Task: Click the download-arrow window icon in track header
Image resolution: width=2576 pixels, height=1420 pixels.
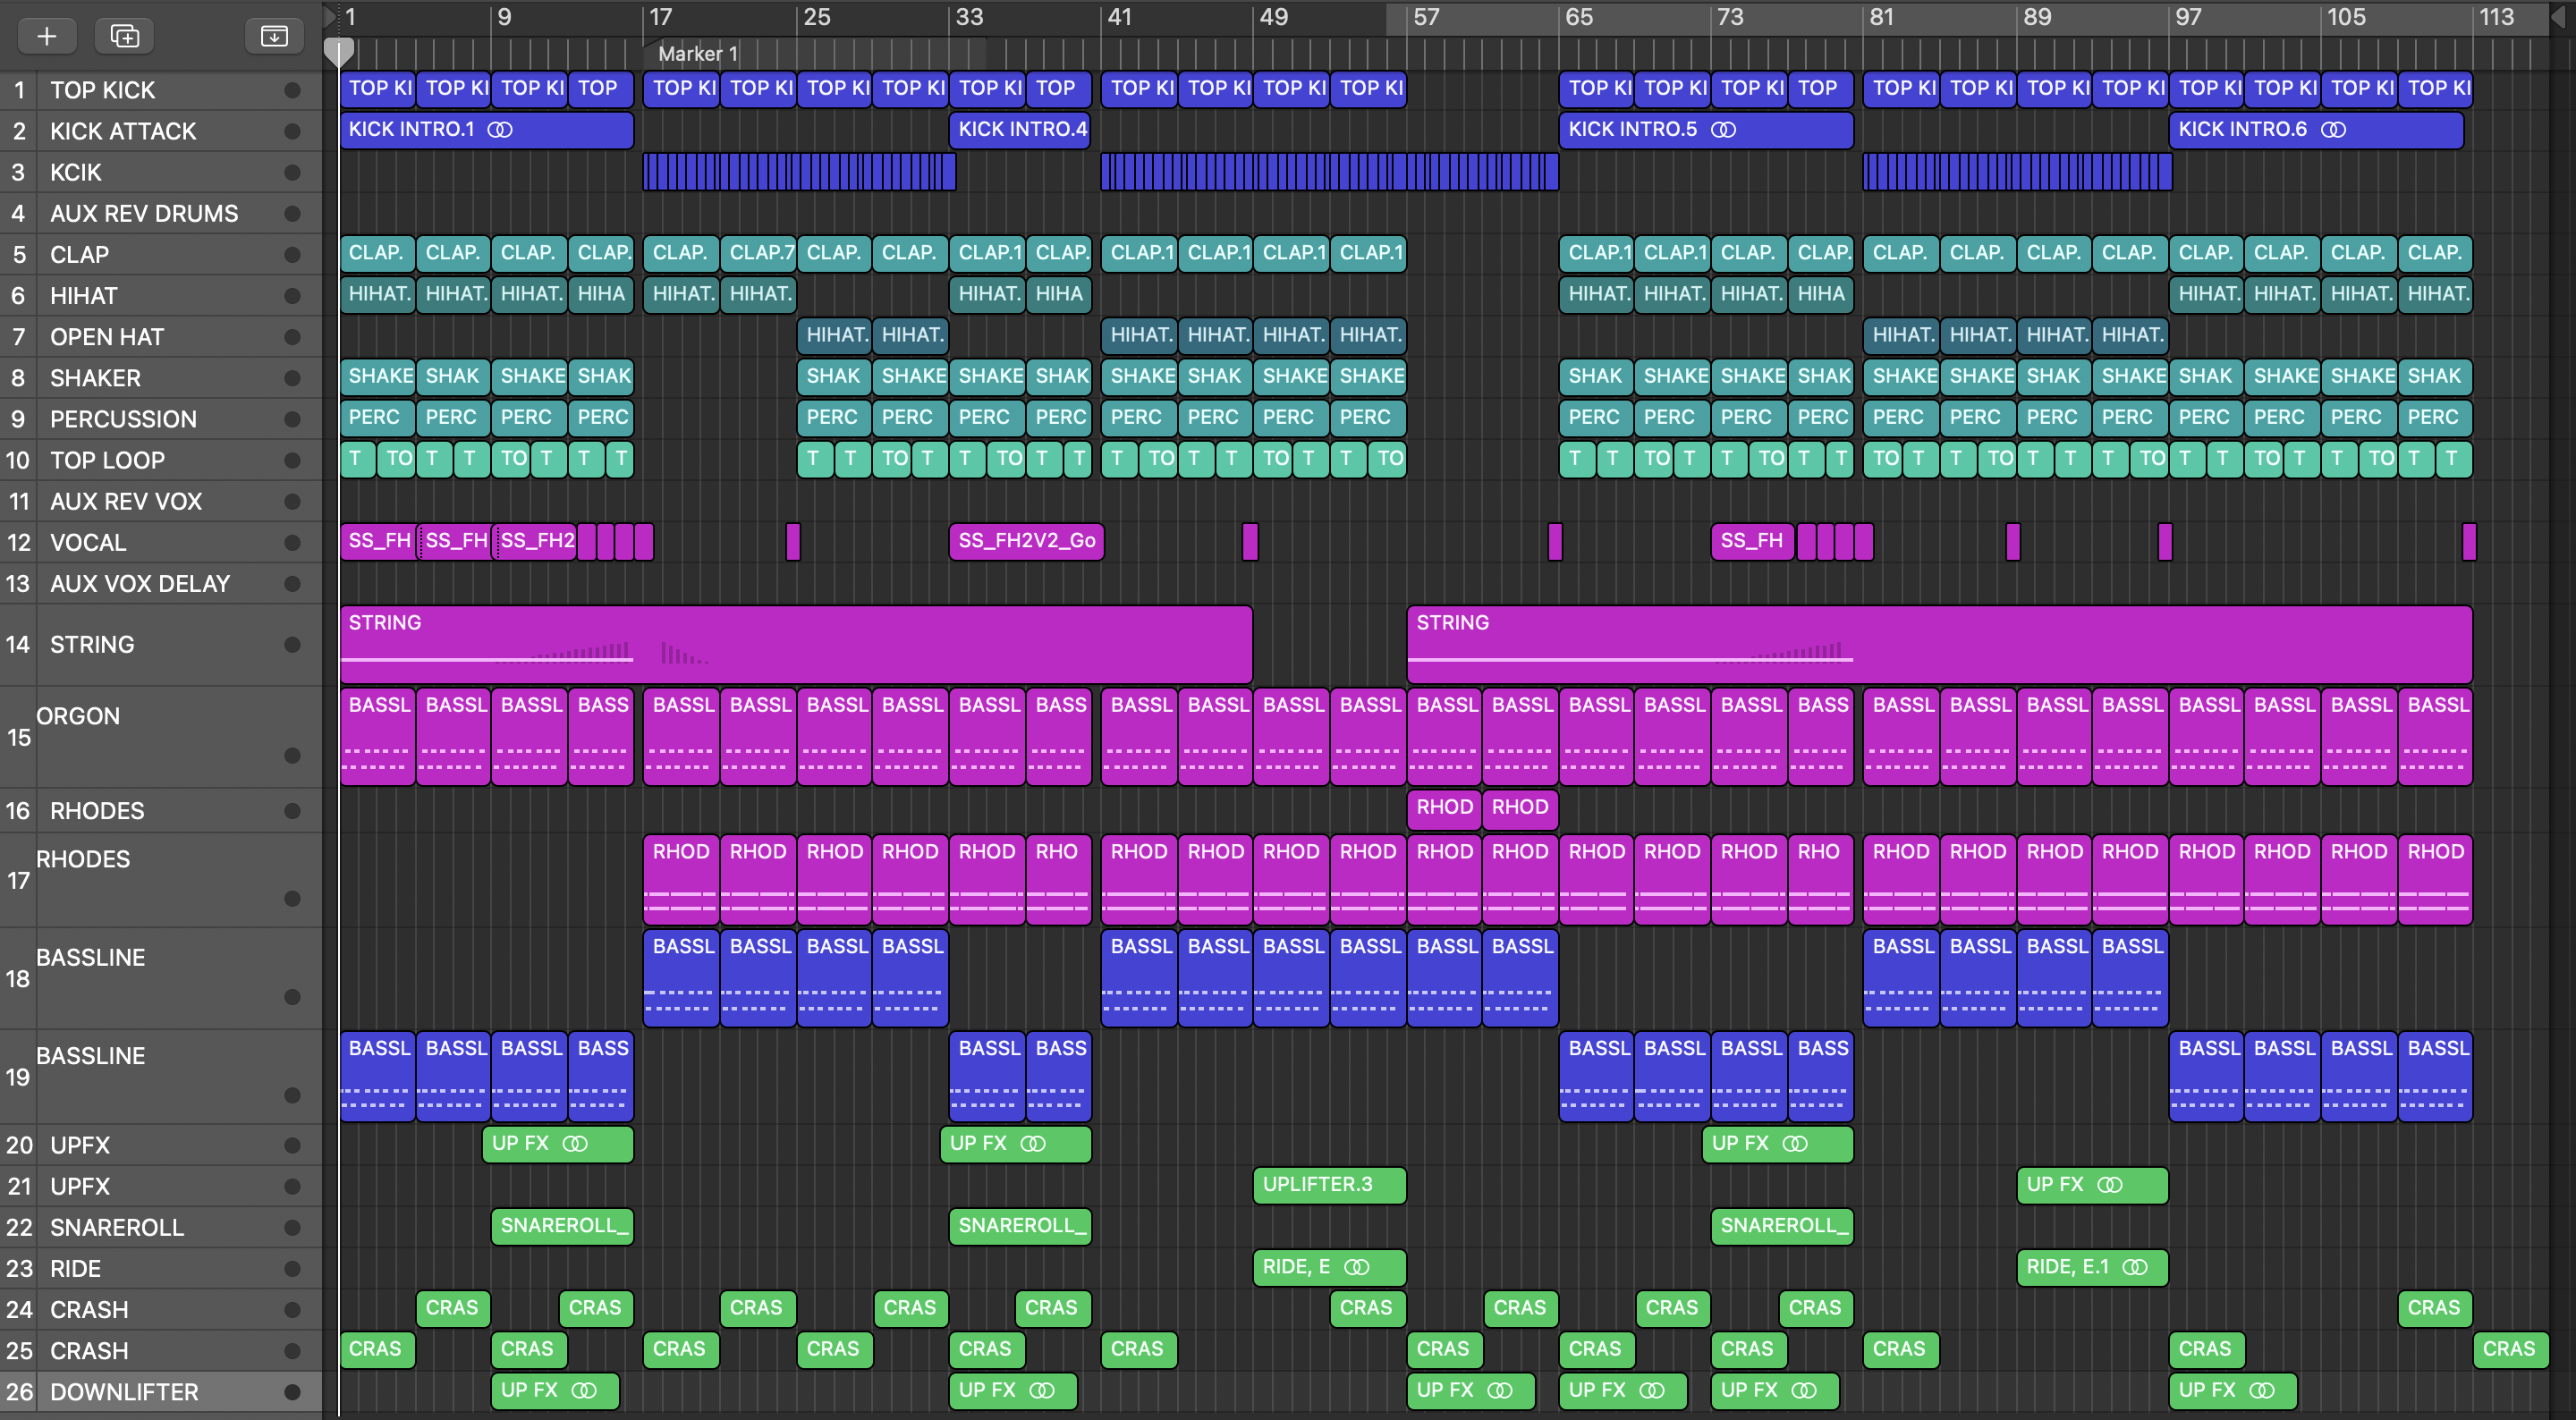Action: click(x=273, y=36)
